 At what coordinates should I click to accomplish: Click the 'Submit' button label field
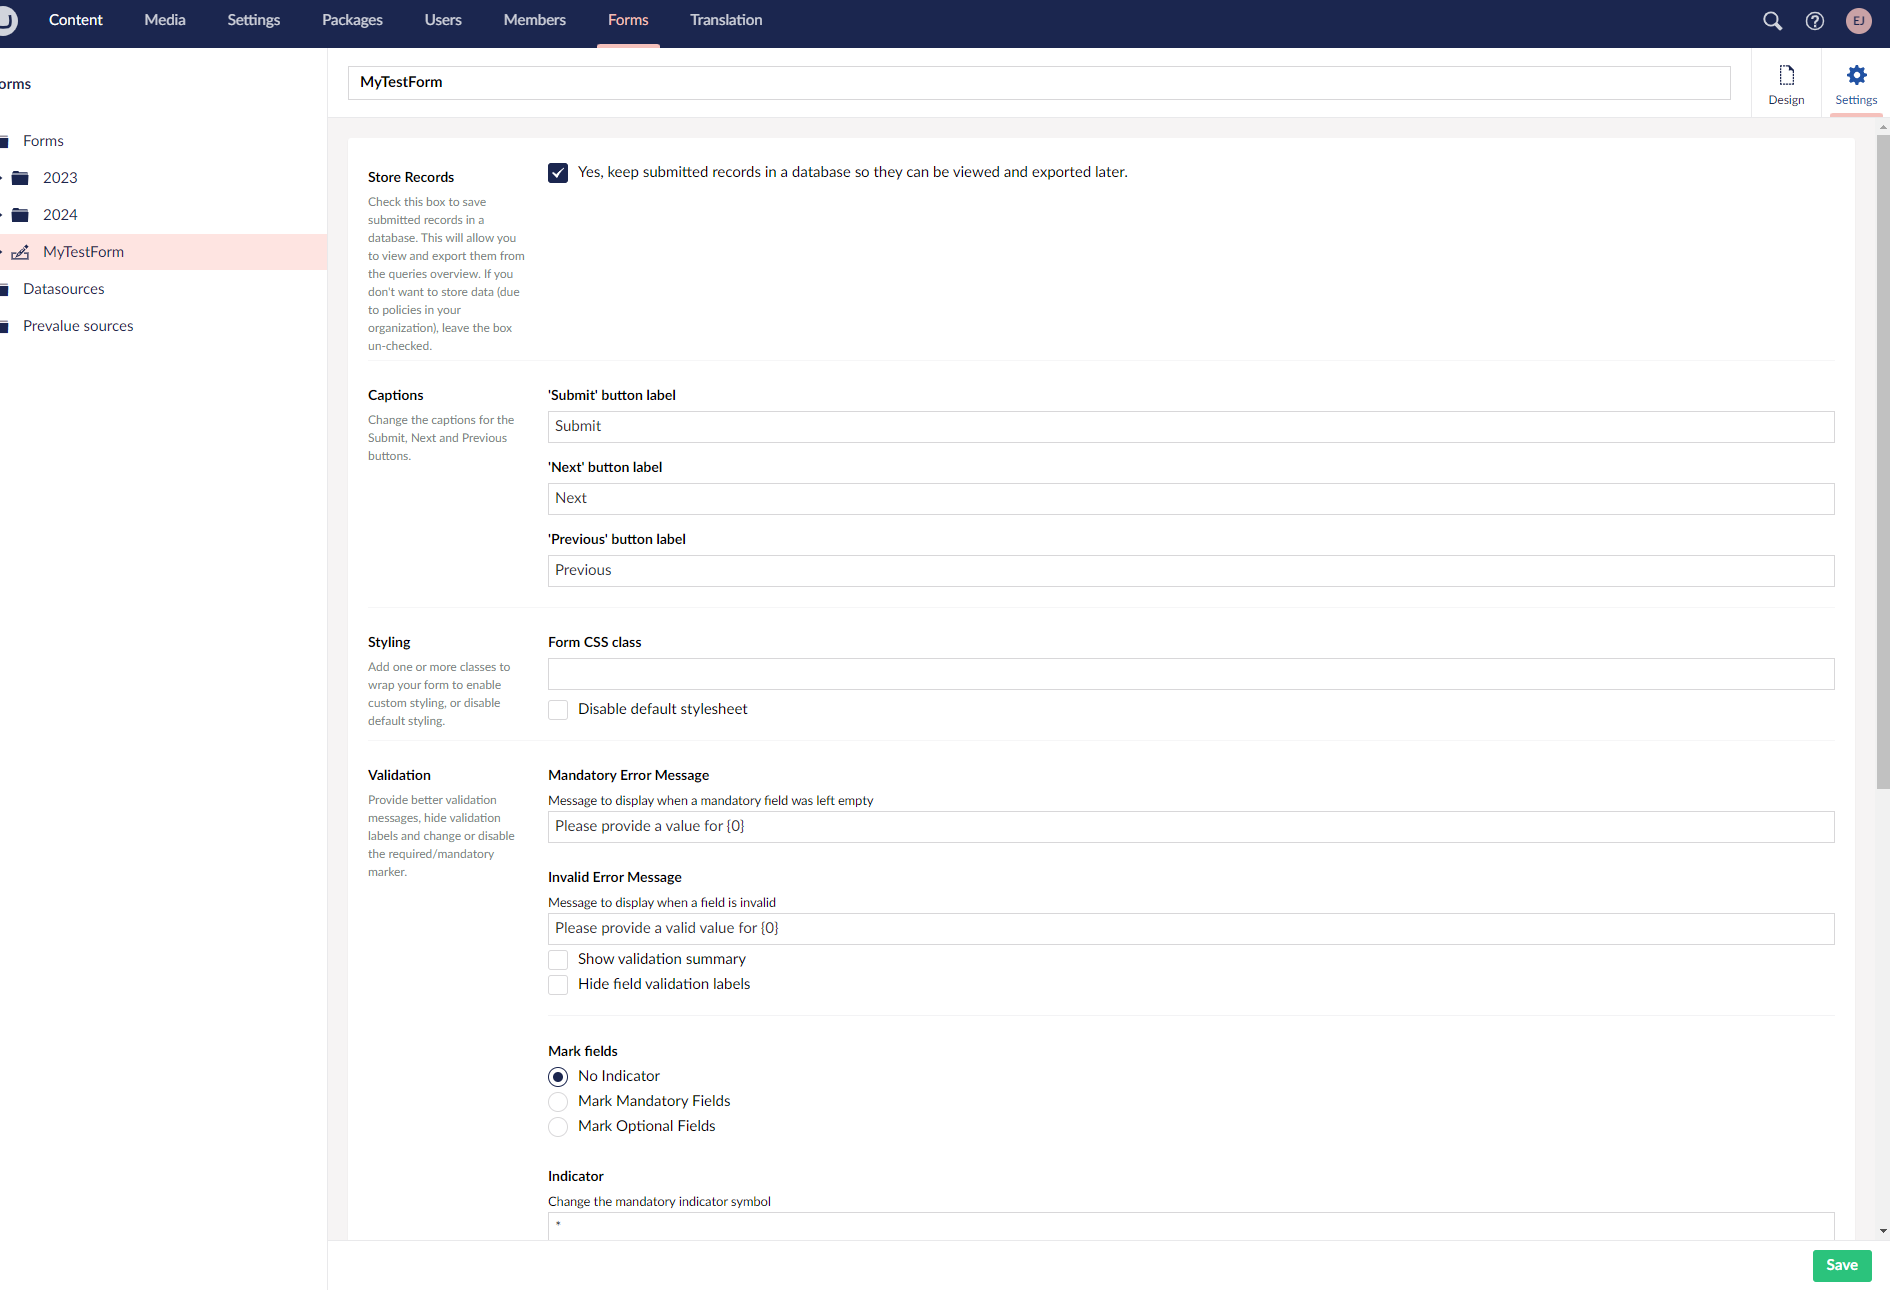click(1191, 427)
